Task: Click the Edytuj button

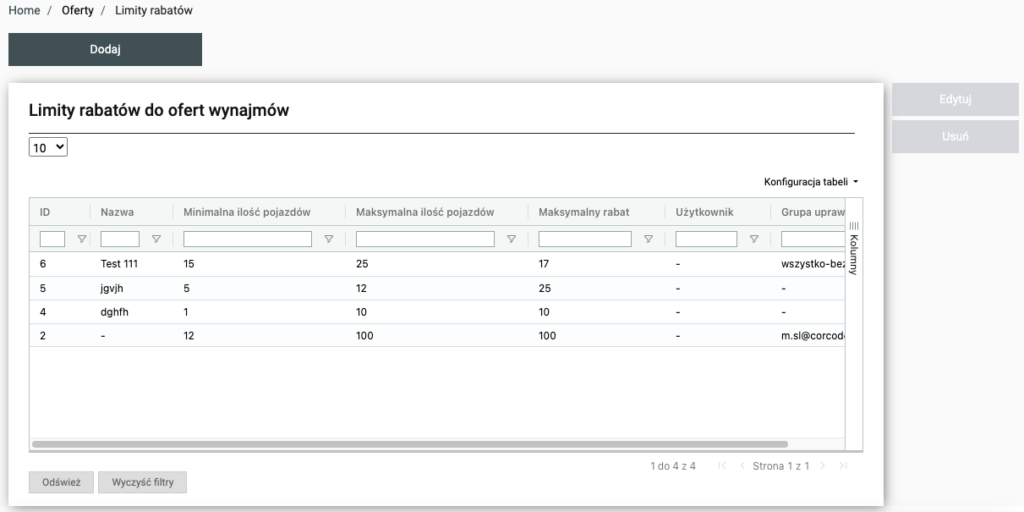Action: (x=955, y=100)
